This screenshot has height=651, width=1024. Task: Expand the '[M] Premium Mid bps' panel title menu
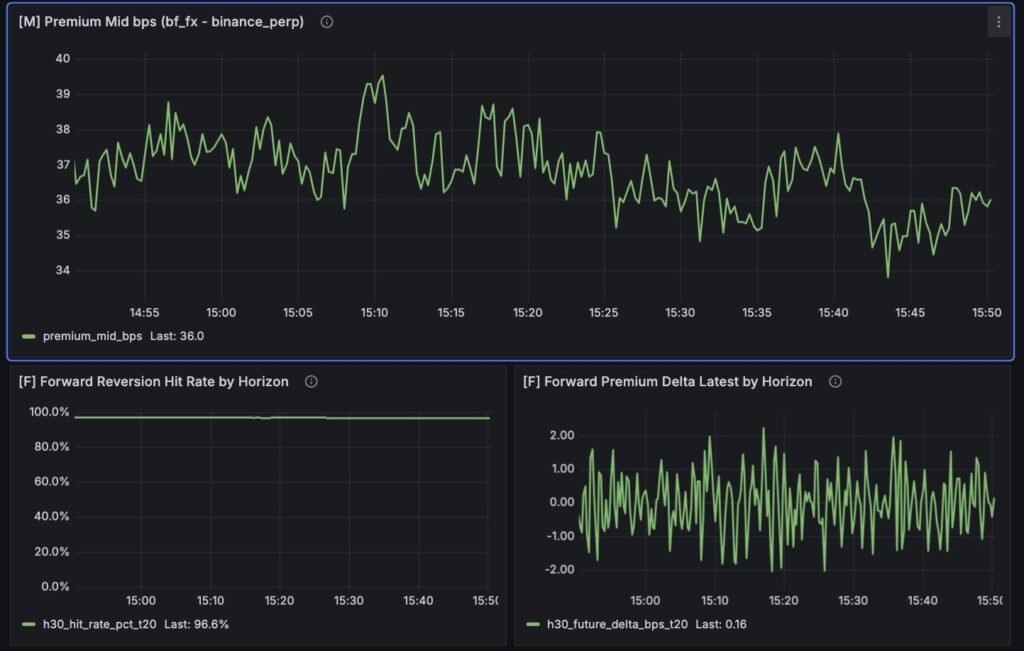click(x=161, y=22)
